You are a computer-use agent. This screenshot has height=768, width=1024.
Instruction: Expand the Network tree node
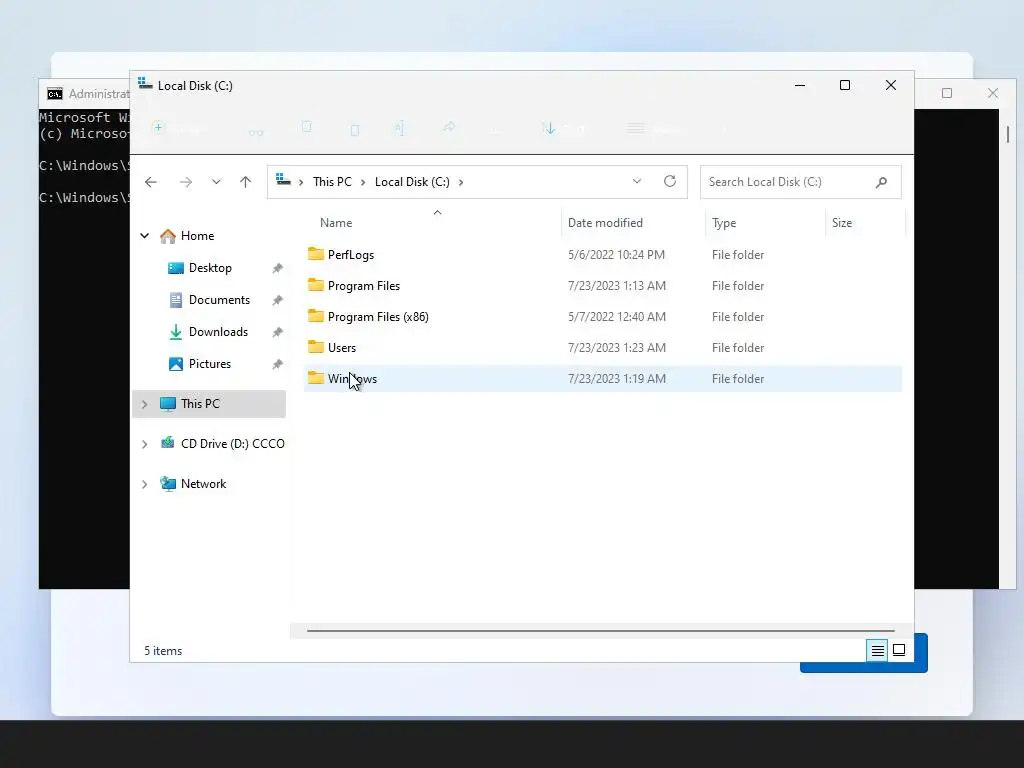pyautogui.click(x=145, y=485)
